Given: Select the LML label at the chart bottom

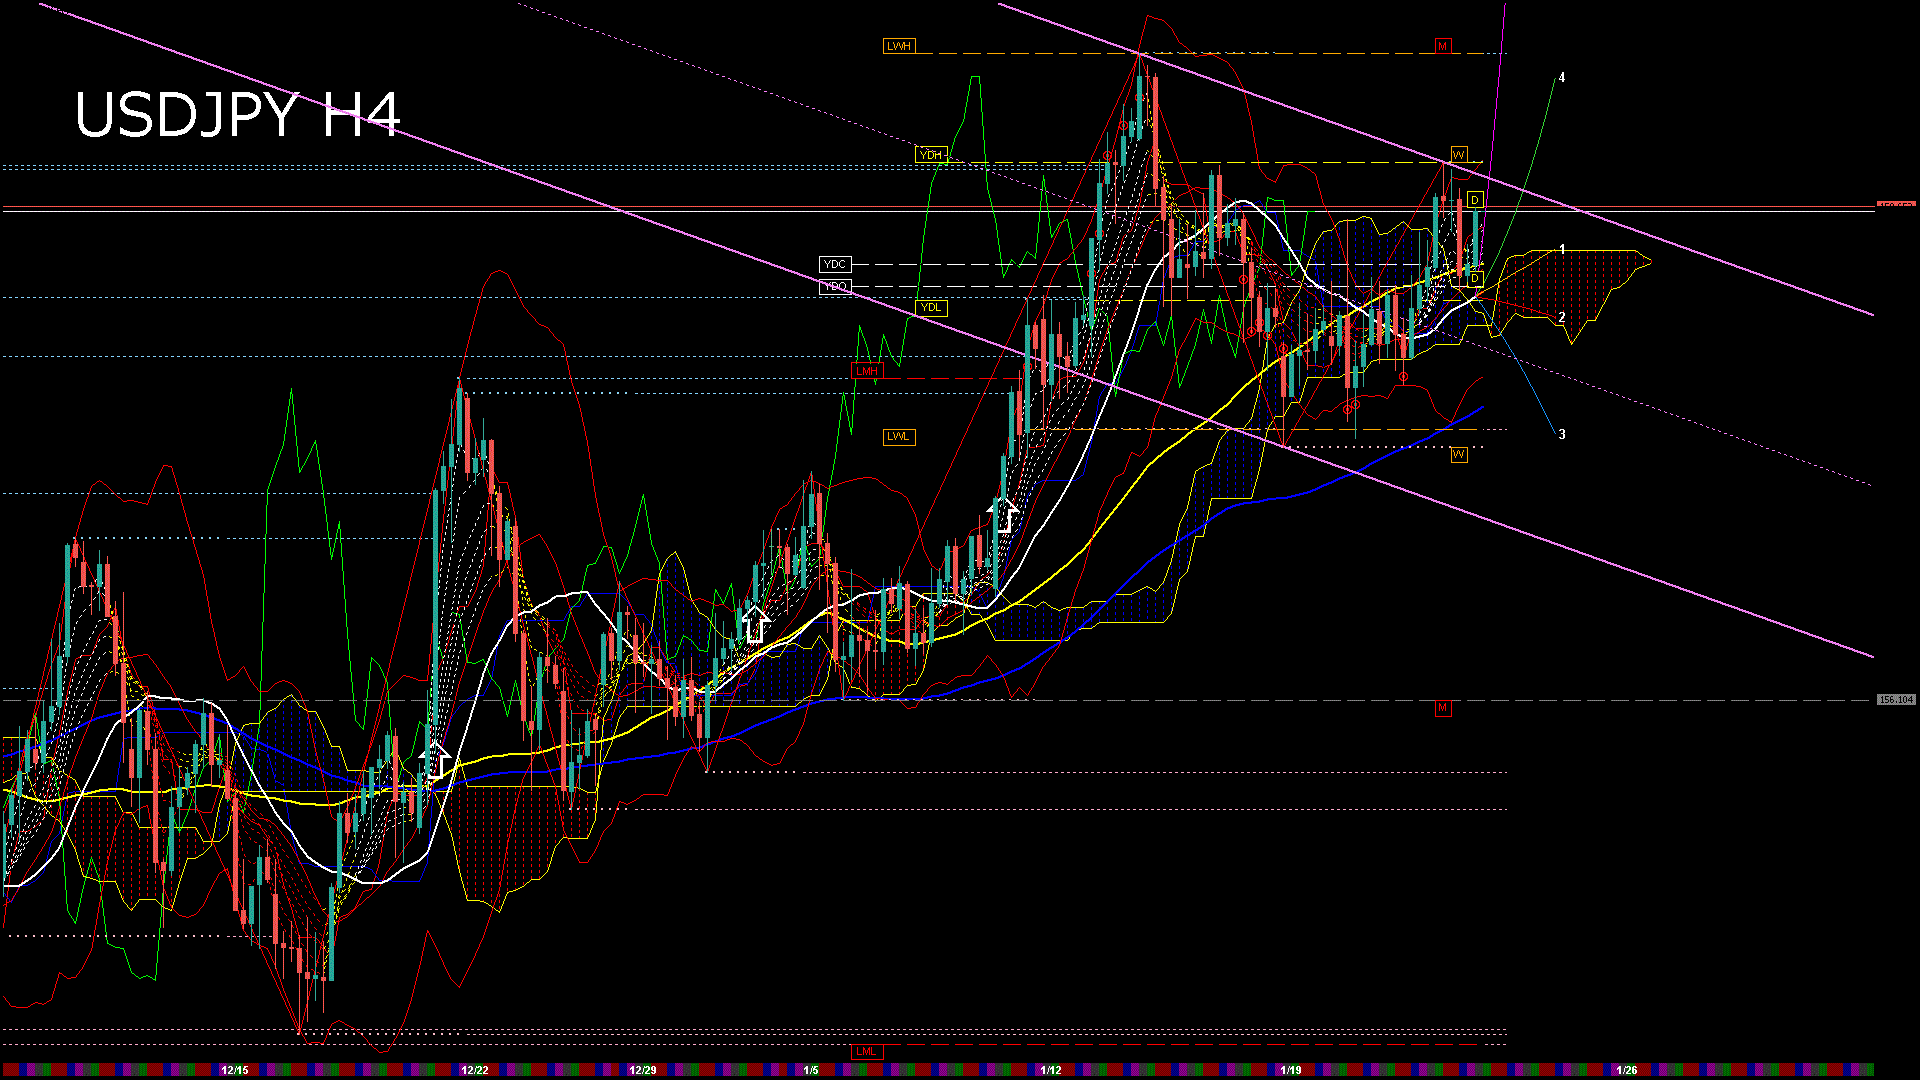Looking at the screenshot, I should click(868, 1051).
